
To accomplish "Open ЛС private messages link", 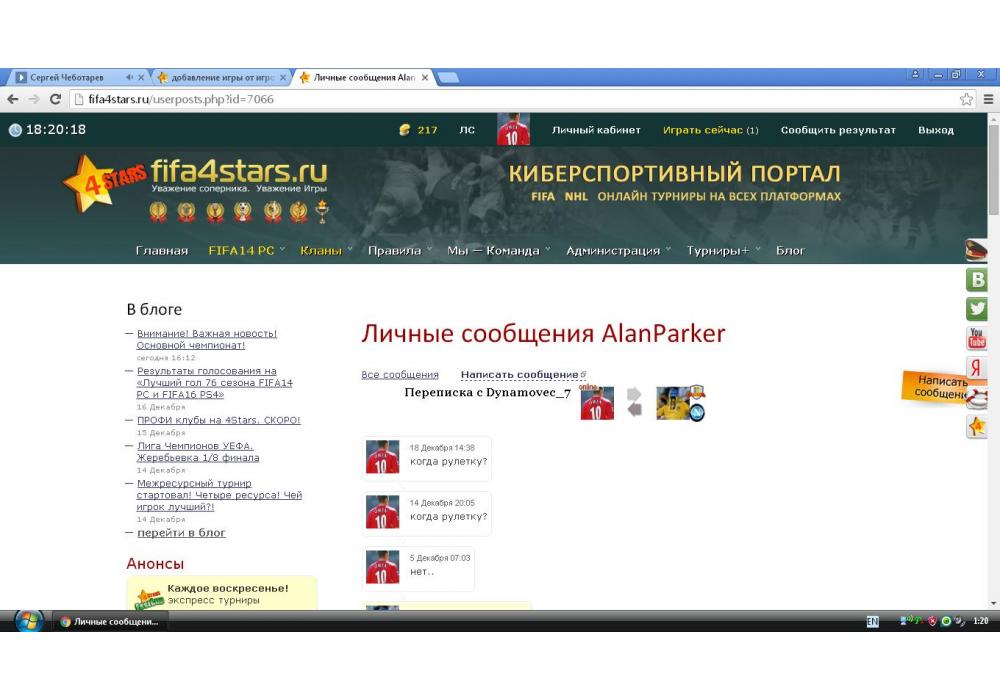I will 467,130.
